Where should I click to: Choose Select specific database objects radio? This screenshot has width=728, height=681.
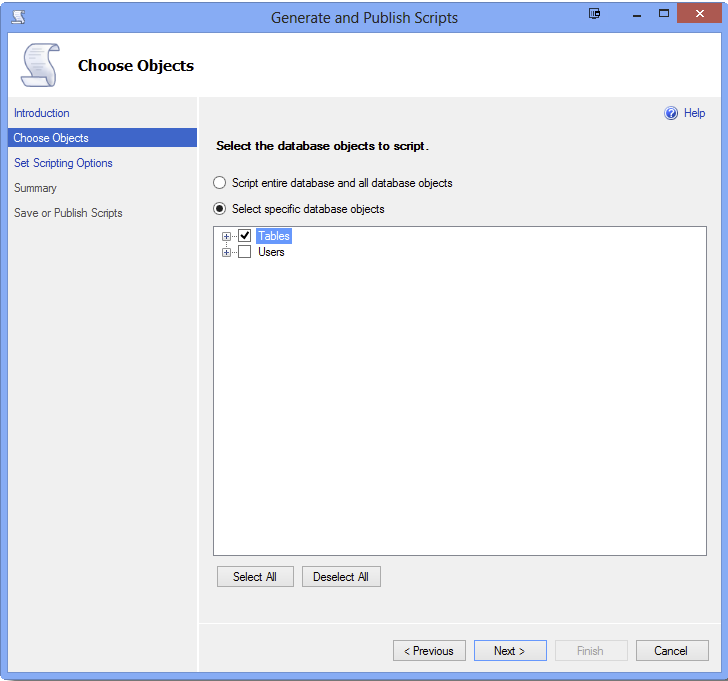220,209
